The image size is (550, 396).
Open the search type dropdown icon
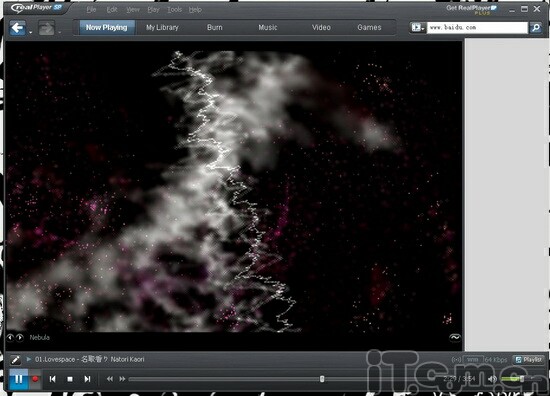click(x=418, y=27)
